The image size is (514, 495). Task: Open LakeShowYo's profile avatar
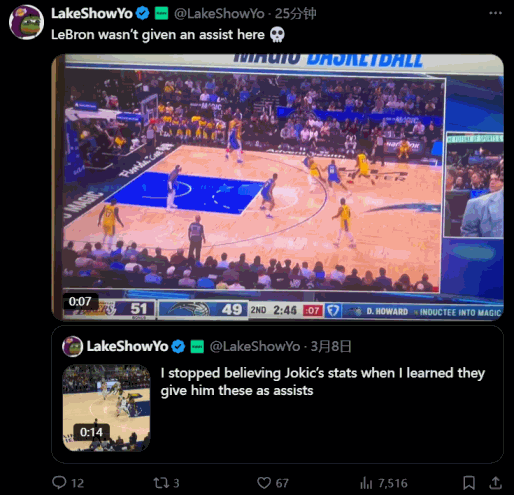[26, 22]
